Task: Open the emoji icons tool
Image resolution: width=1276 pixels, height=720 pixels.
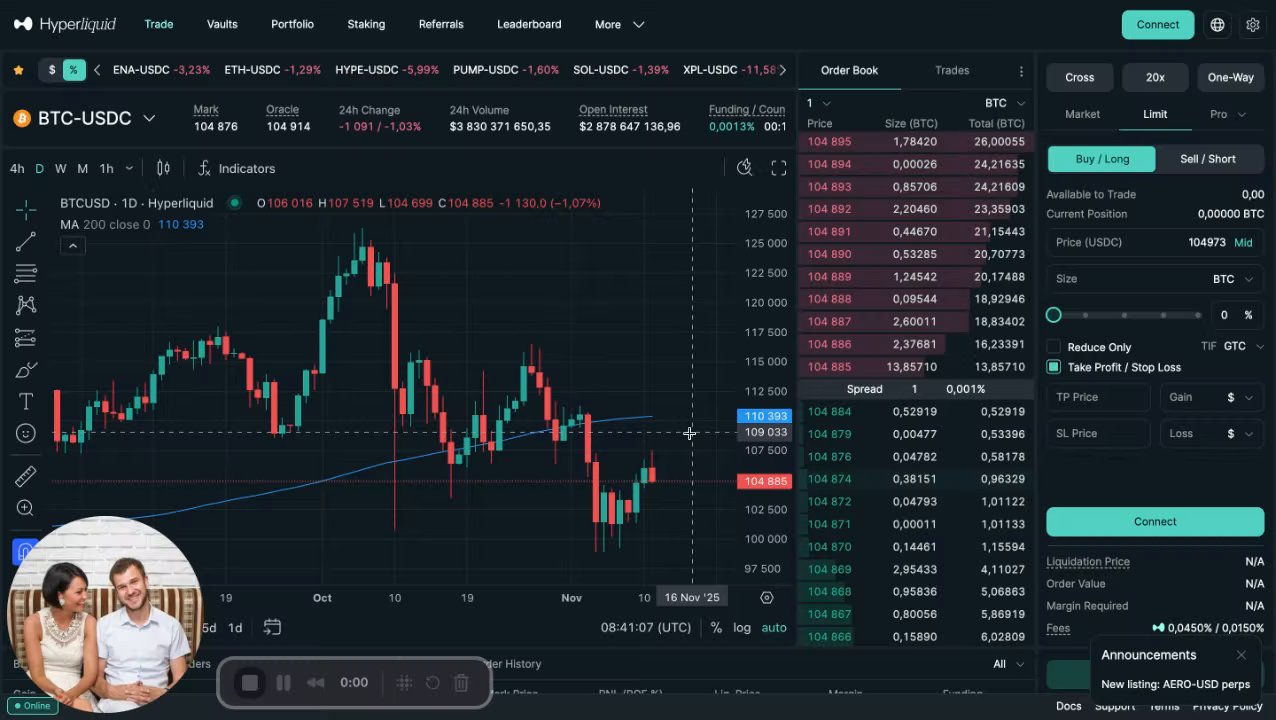Action: click(x=26, y=433)
